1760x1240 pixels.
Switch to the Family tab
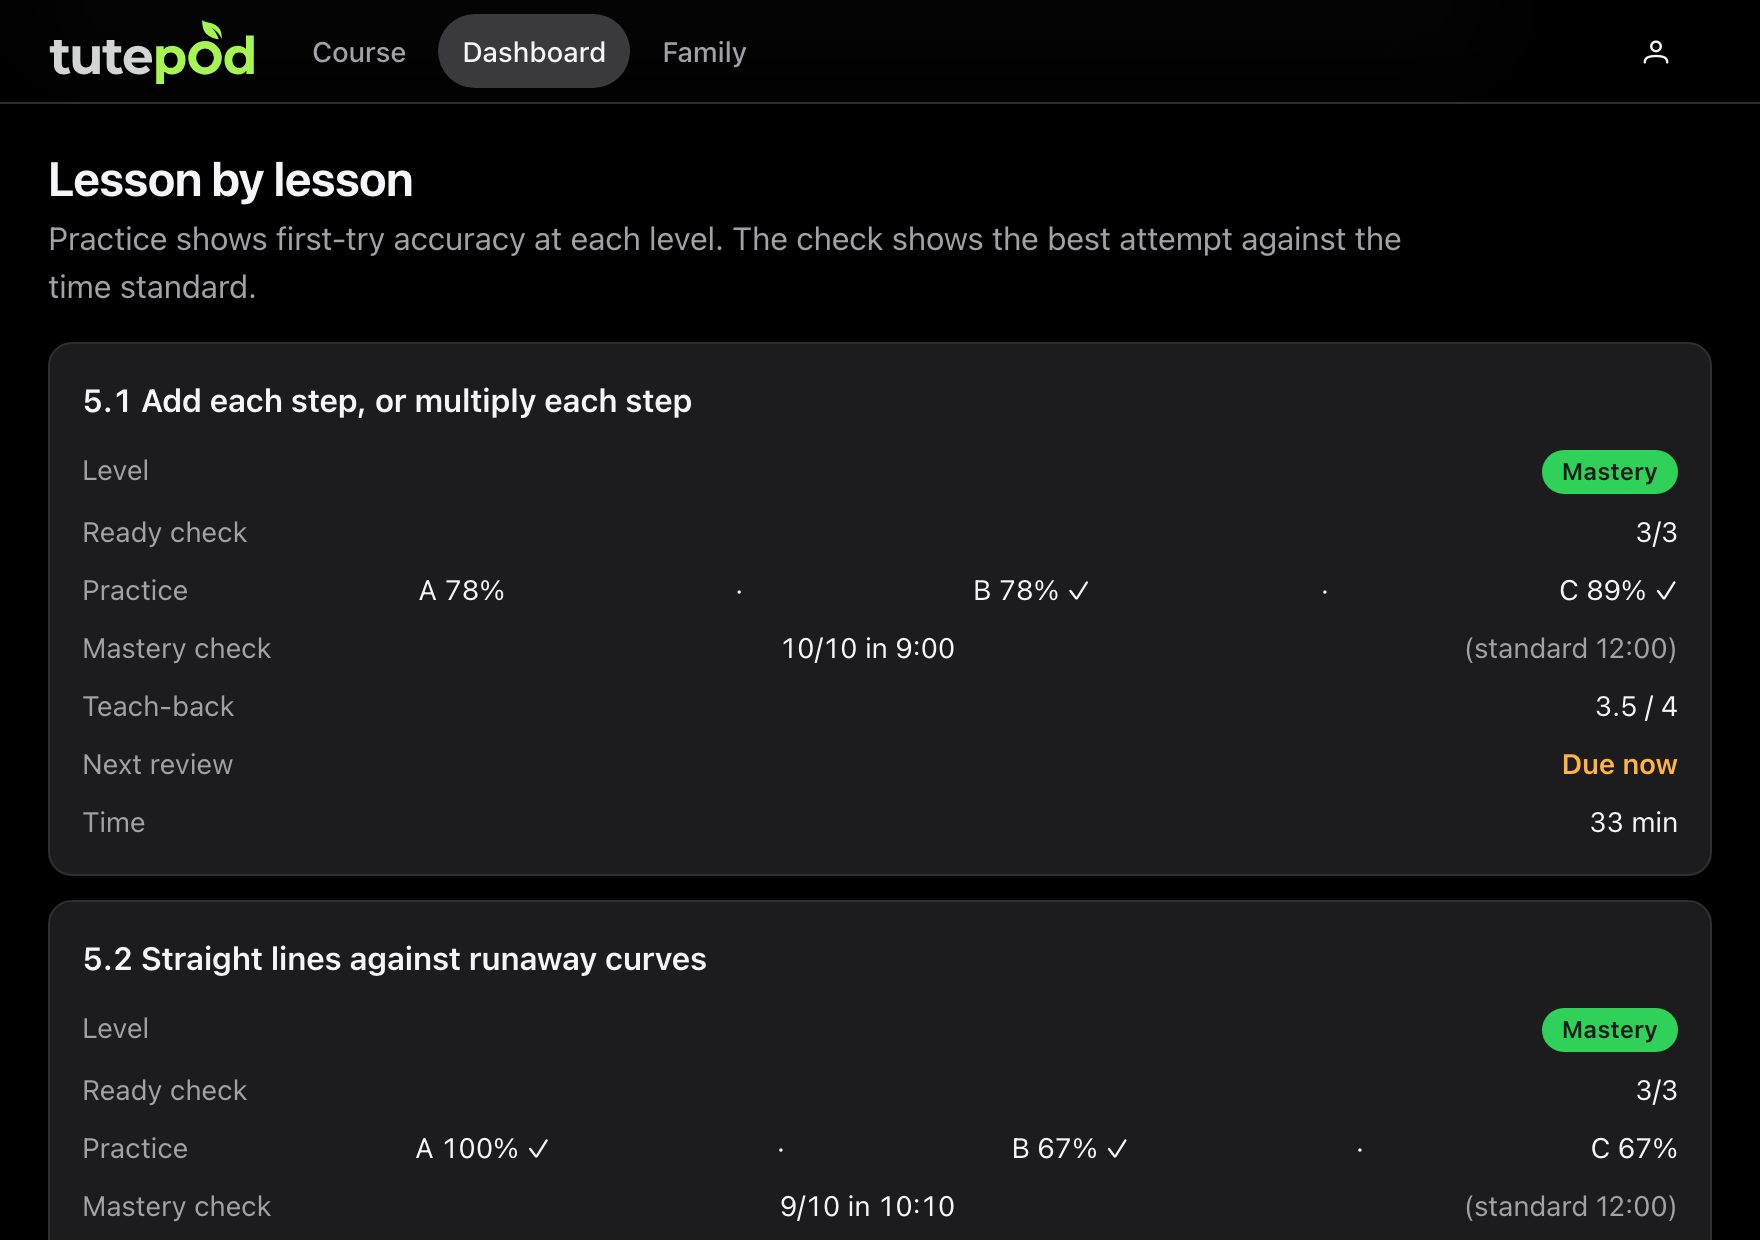704,52
